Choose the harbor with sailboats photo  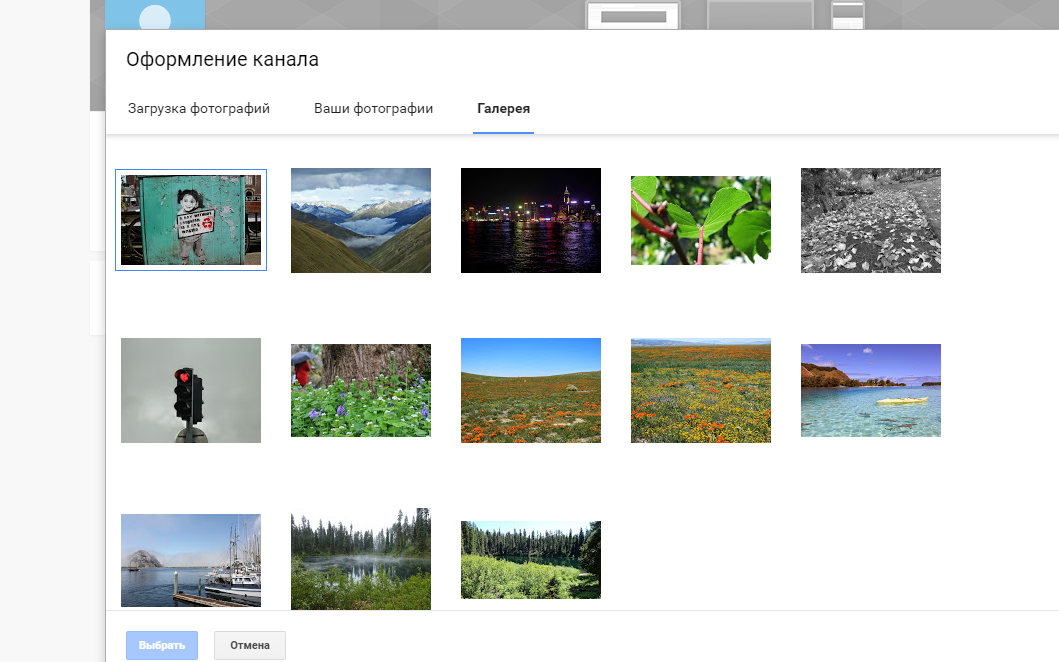[x=191, y=560]
